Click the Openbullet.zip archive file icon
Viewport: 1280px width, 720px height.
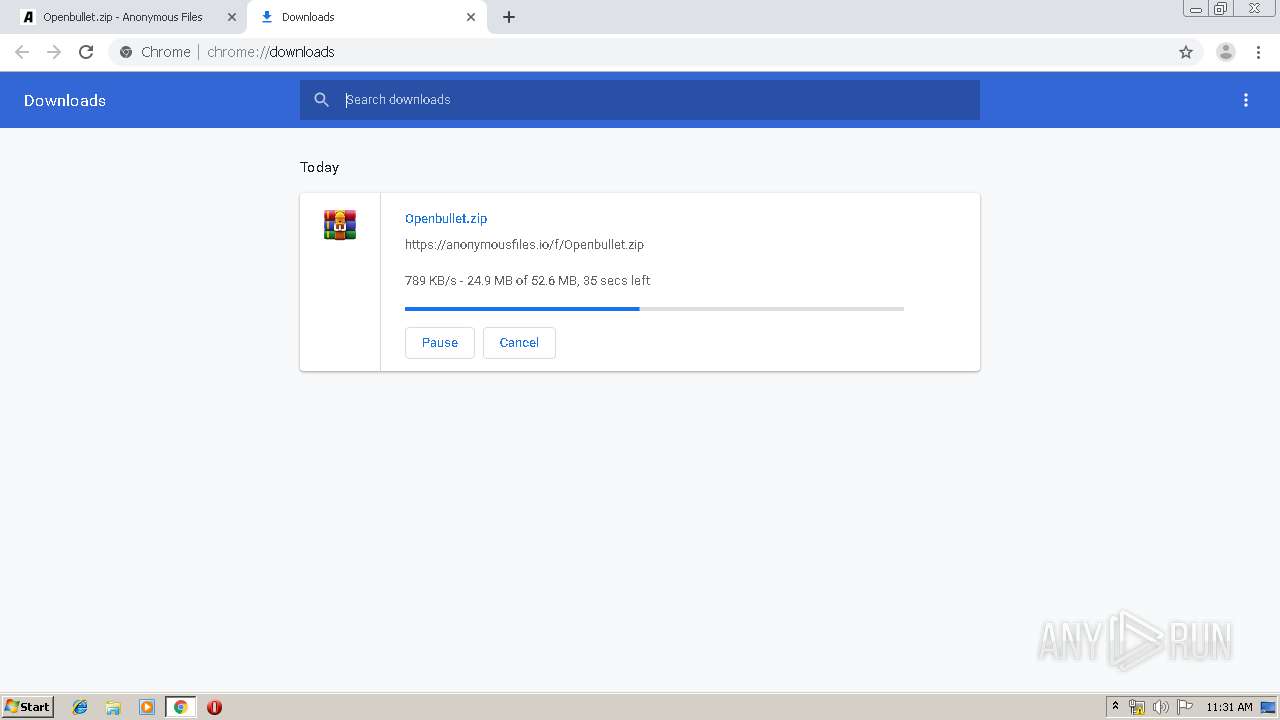coord(340,225)
